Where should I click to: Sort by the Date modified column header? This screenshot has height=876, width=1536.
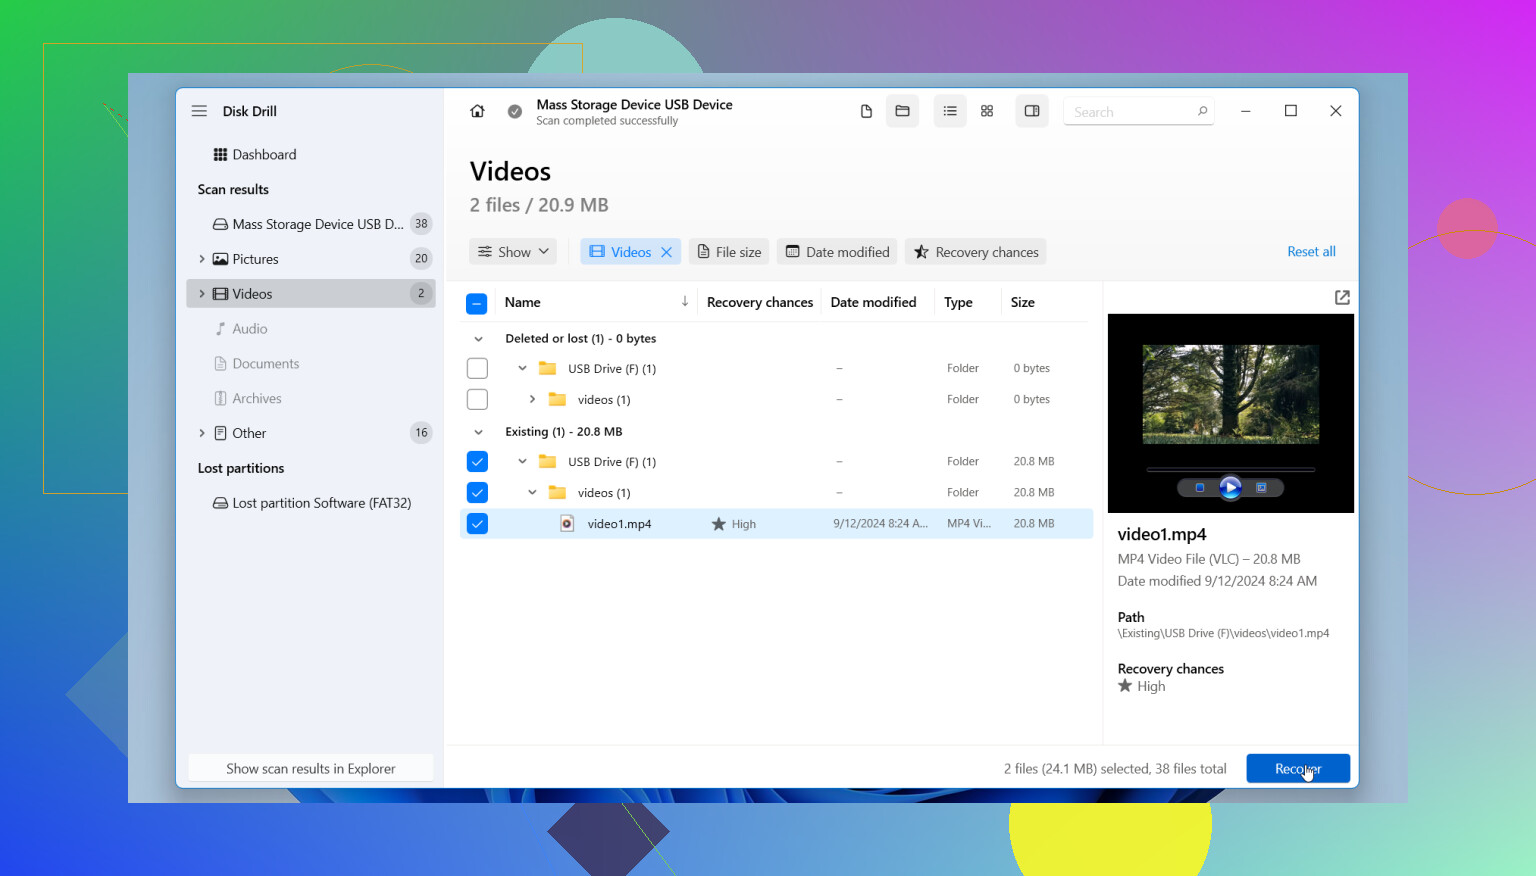click(873, 302)
